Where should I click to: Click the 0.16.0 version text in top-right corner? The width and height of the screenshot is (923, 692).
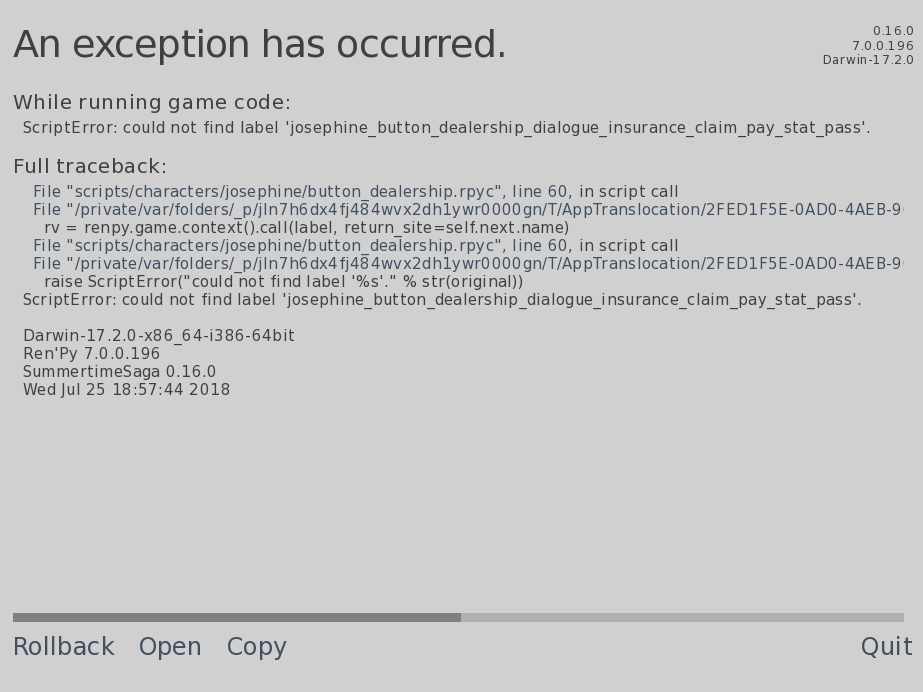pos(892,31)
